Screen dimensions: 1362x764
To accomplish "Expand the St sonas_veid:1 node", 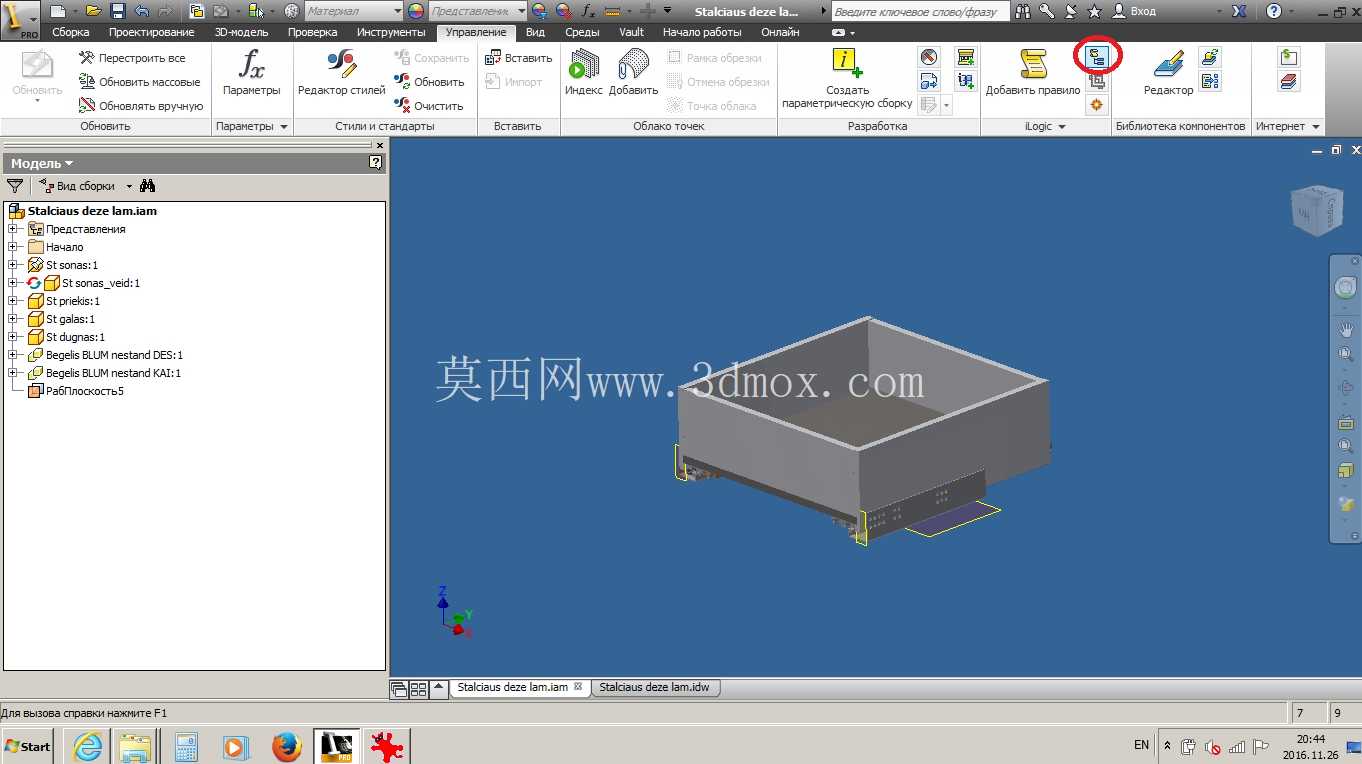I will [x=13, y=283].
